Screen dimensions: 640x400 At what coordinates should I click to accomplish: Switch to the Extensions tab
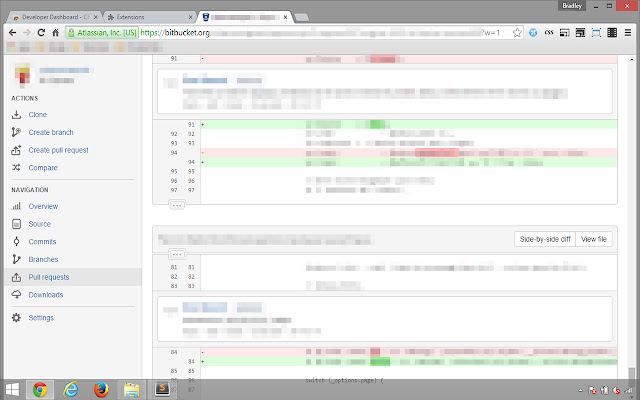pyautogui.click(x=147, y=17)
